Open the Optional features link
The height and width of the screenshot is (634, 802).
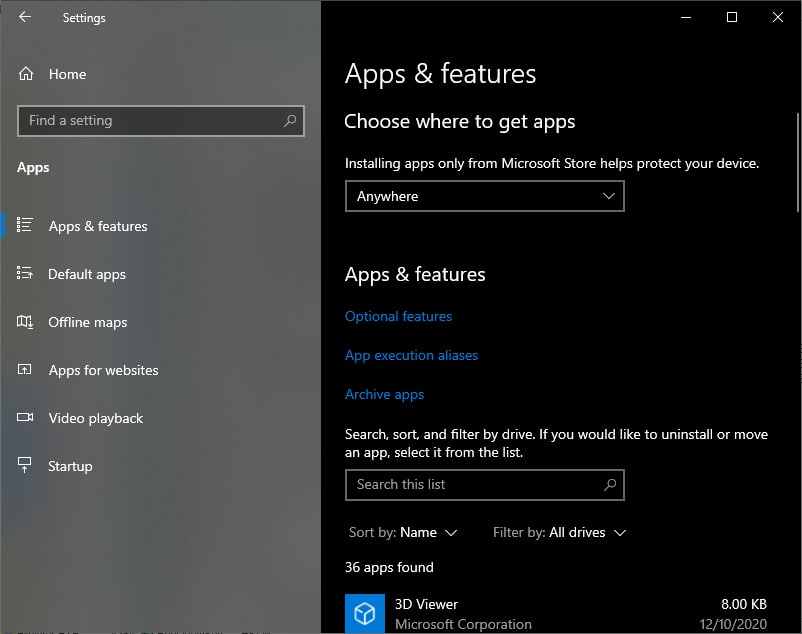click(x=398, y=316)
